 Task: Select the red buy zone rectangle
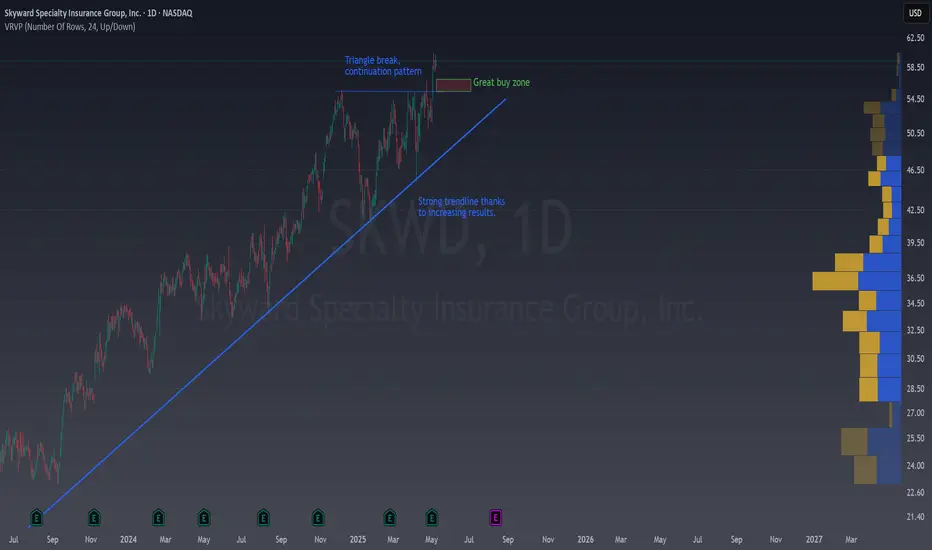(x=454, y=84)
